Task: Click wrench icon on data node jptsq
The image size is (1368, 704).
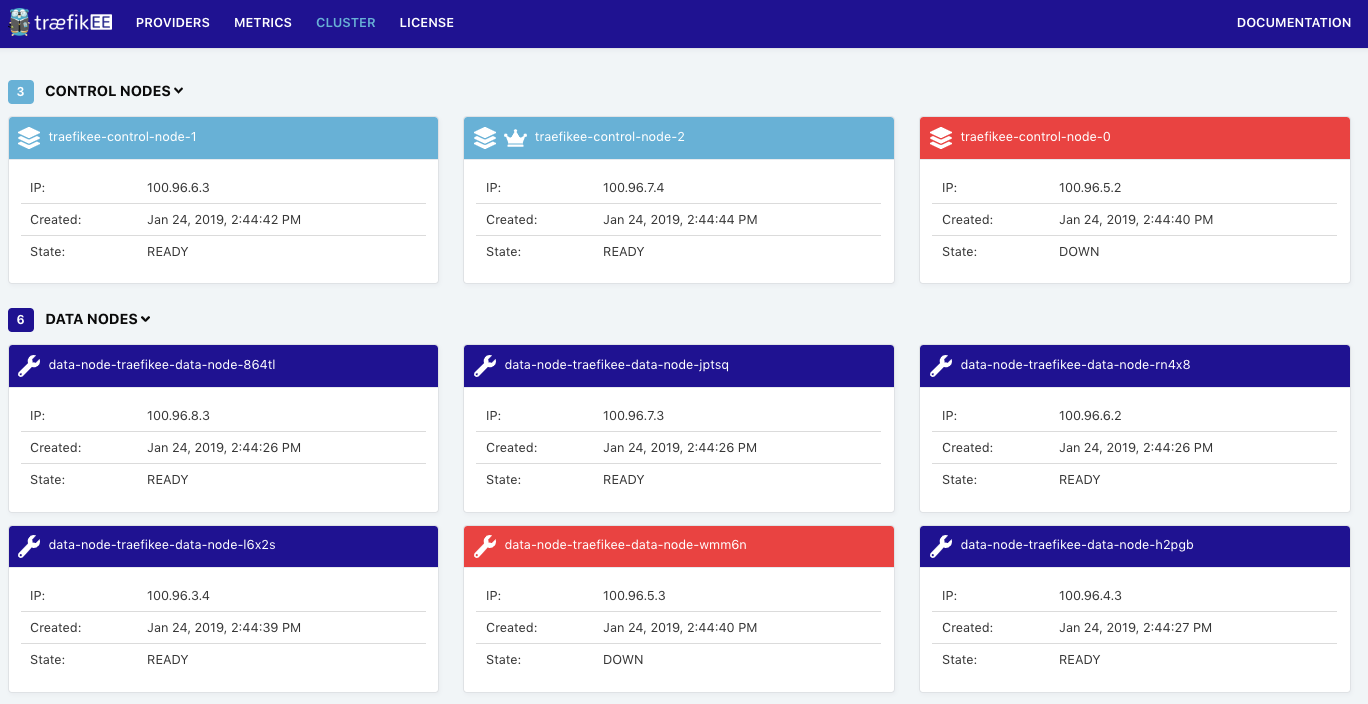Action: click(485, 365)
